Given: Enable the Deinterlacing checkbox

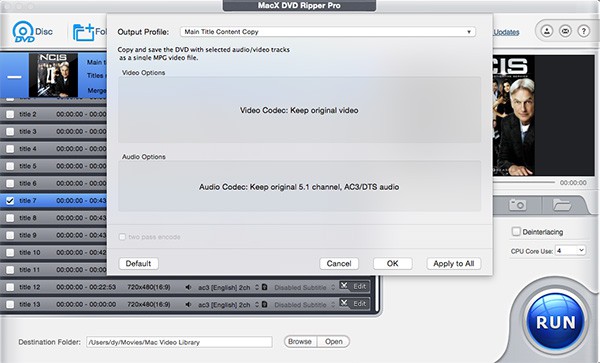Looking at the screenshot, I should point(516,231).
